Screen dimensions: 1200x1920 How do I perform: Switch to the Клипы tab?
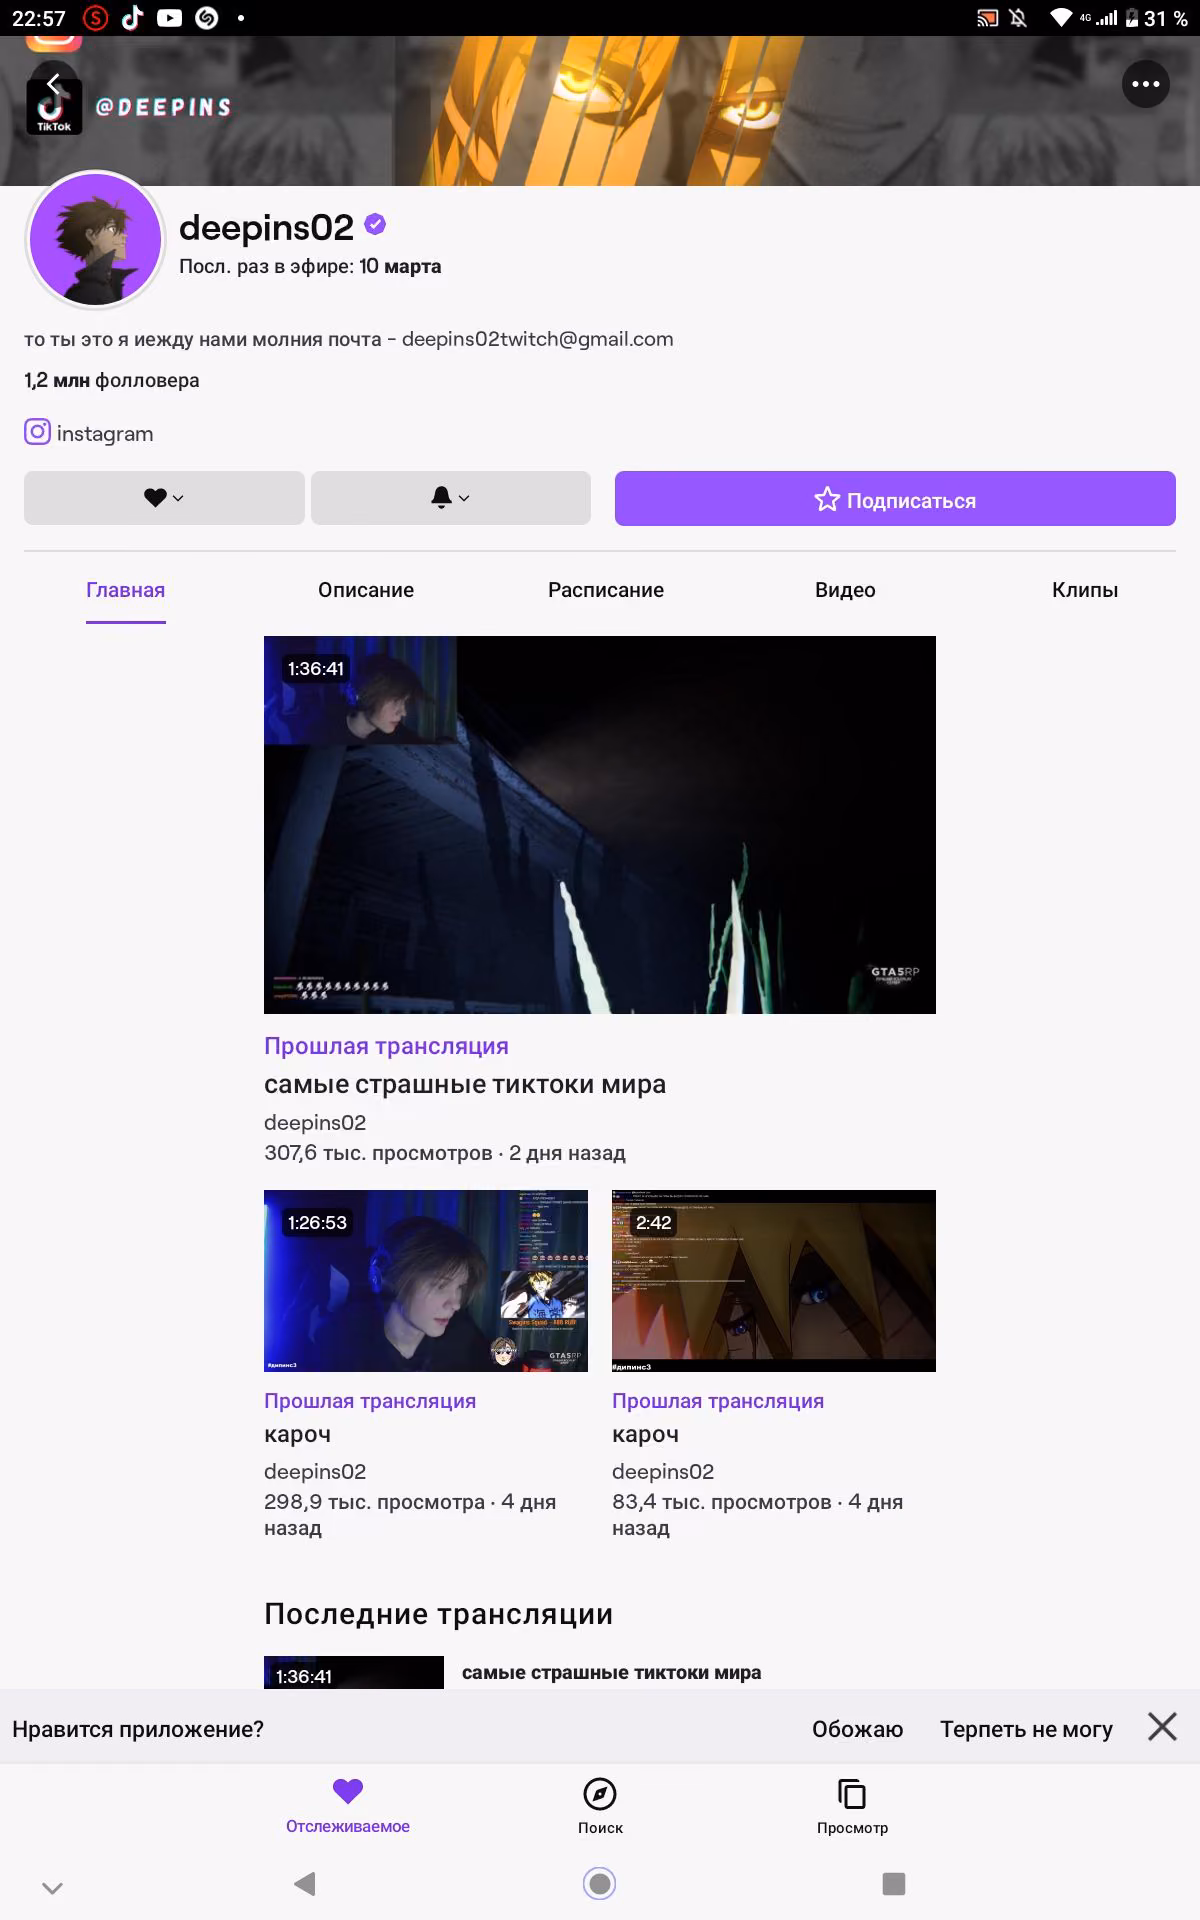(x=1085, y=590)
